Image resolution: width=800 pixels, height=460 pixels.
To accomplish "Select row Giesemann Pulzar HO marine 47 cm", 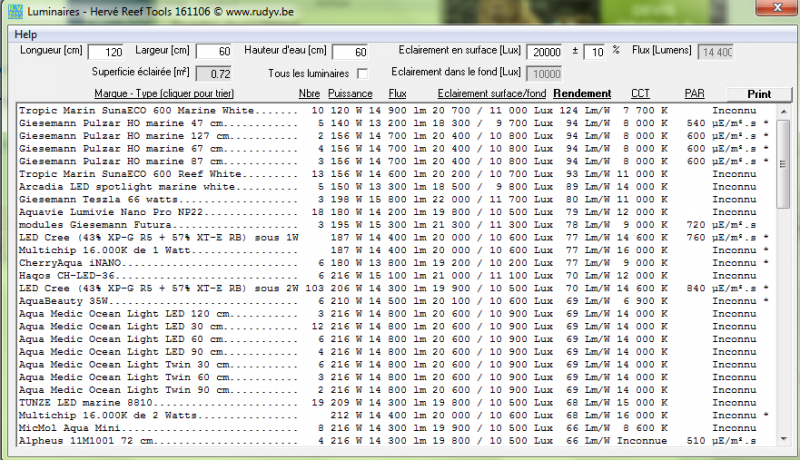I will [396, 123].
